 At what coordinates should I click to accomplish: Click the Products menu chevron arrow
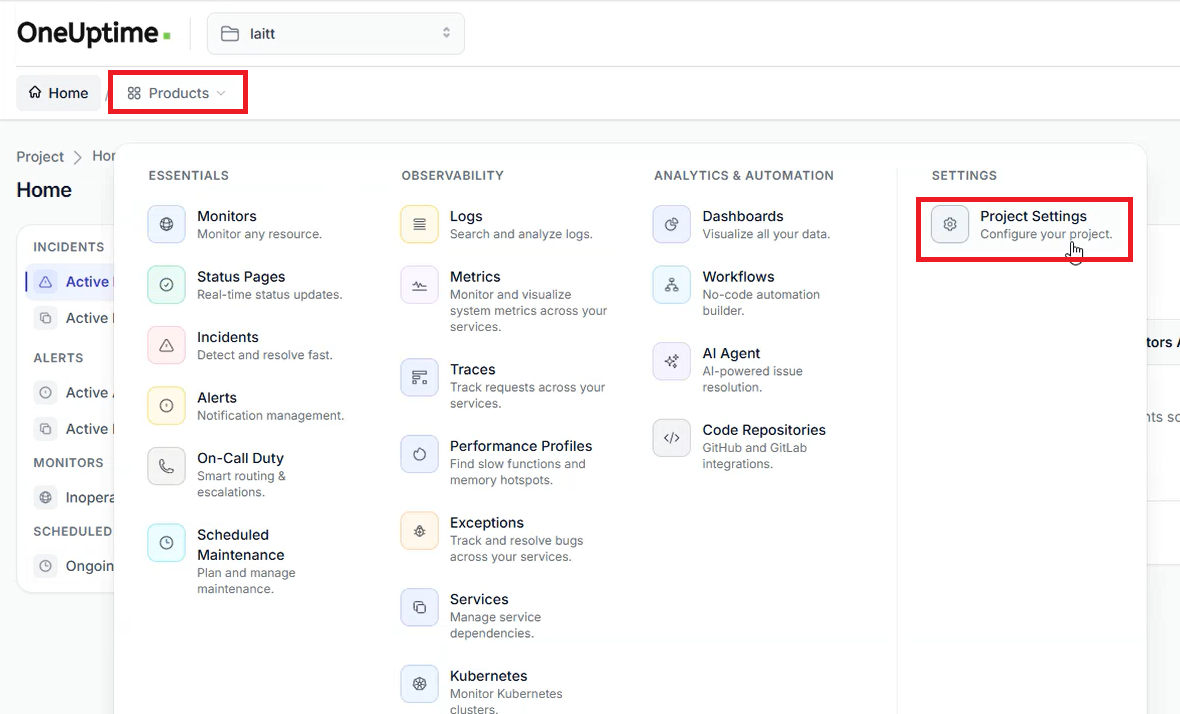[221, 93]
